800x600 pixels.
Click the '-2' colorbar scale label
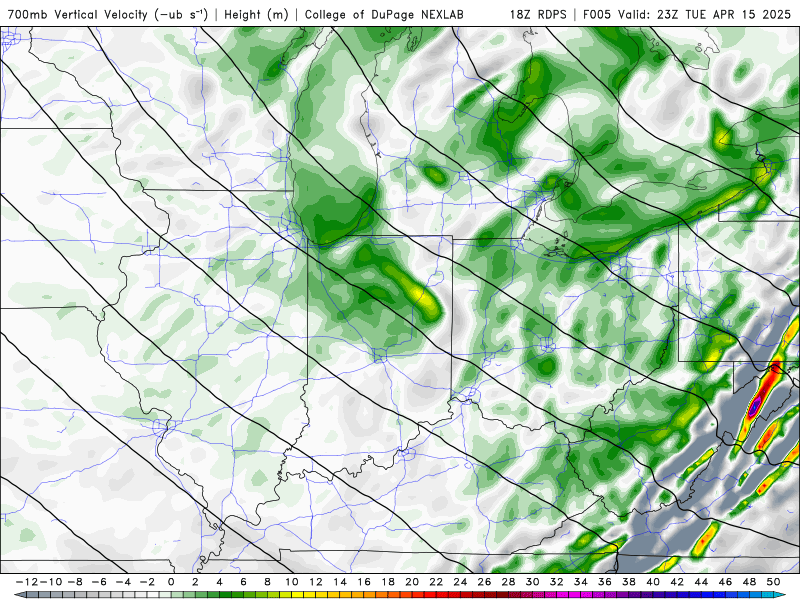tap(147, 582)
